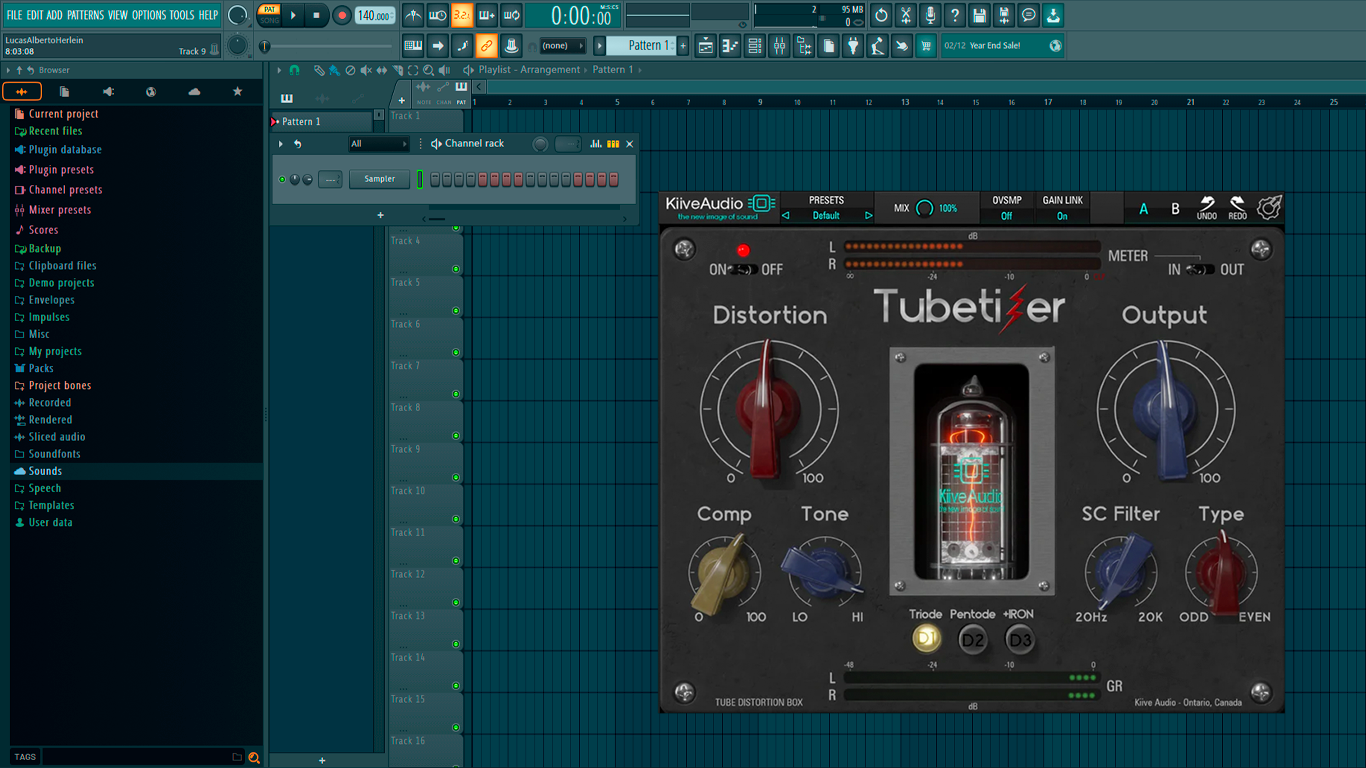Open the OPTIONS menu
The height and width of the screenshot is (768, 1366).
click(x=149, y=15)
